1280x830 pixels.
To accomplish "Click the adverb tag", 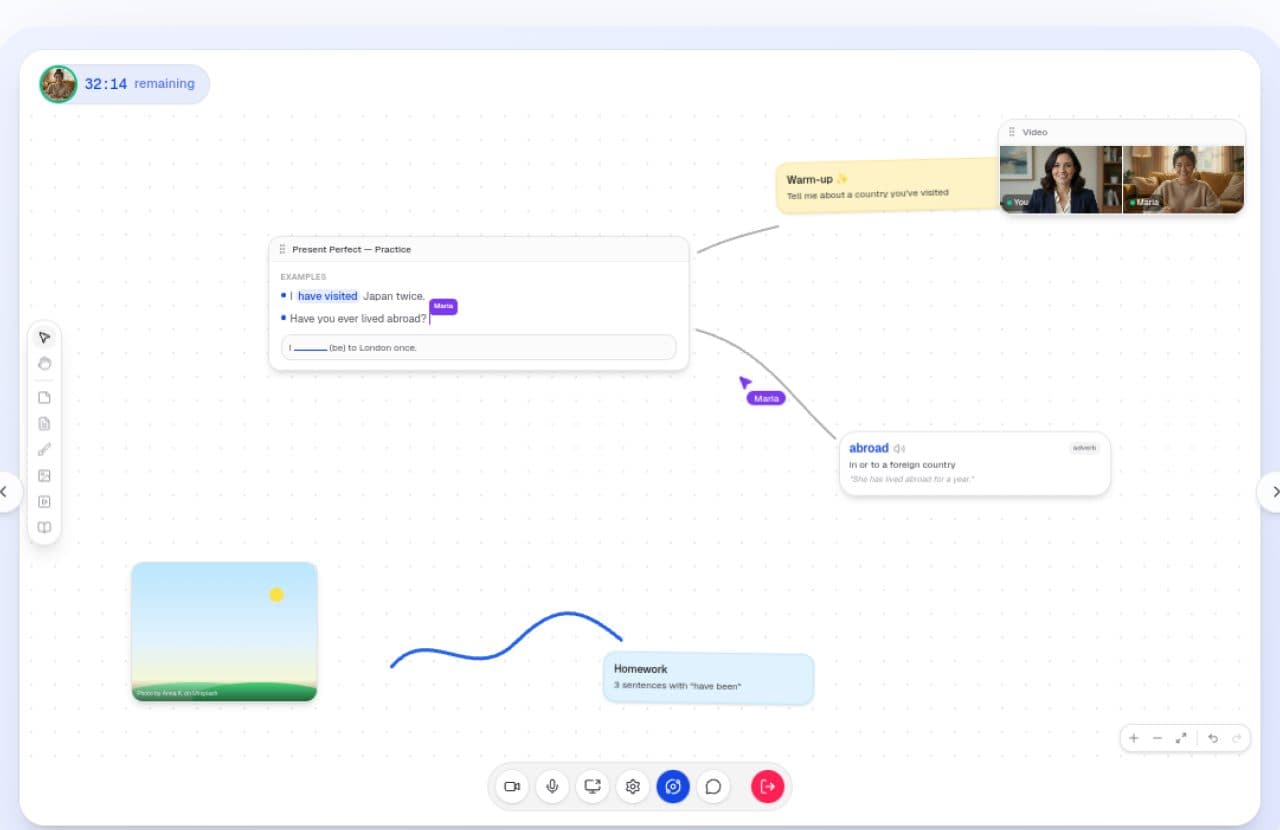I will pos(1085,448).
